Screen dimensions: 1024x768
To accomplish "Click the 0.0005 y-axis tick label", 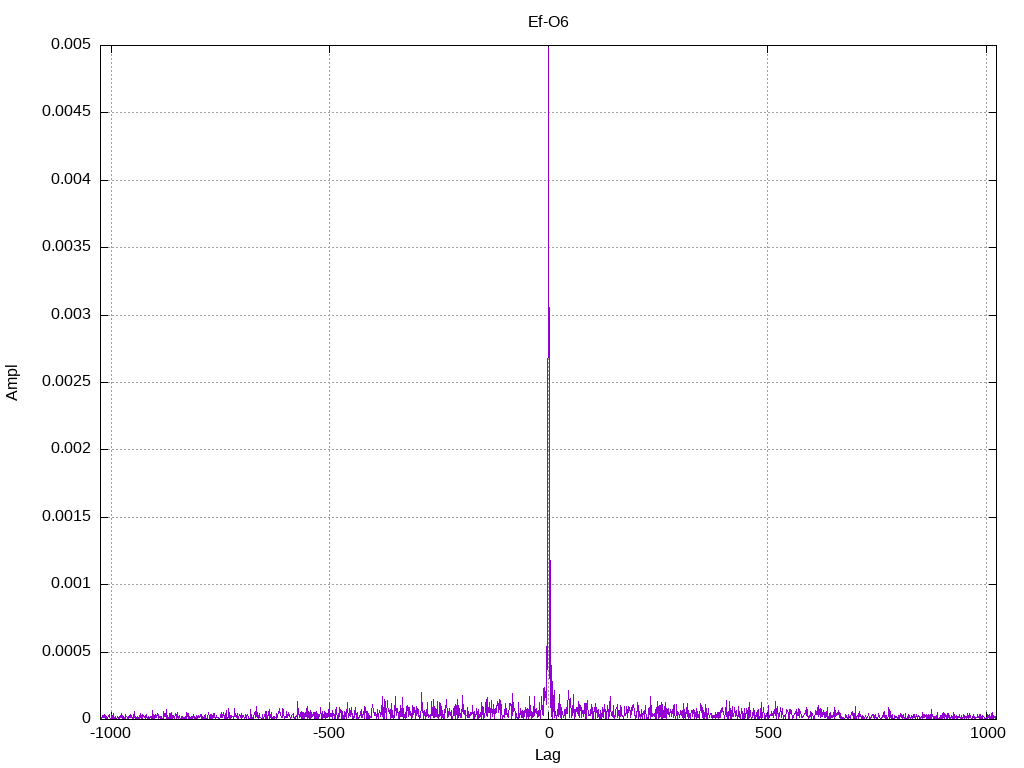I will 67,652.
